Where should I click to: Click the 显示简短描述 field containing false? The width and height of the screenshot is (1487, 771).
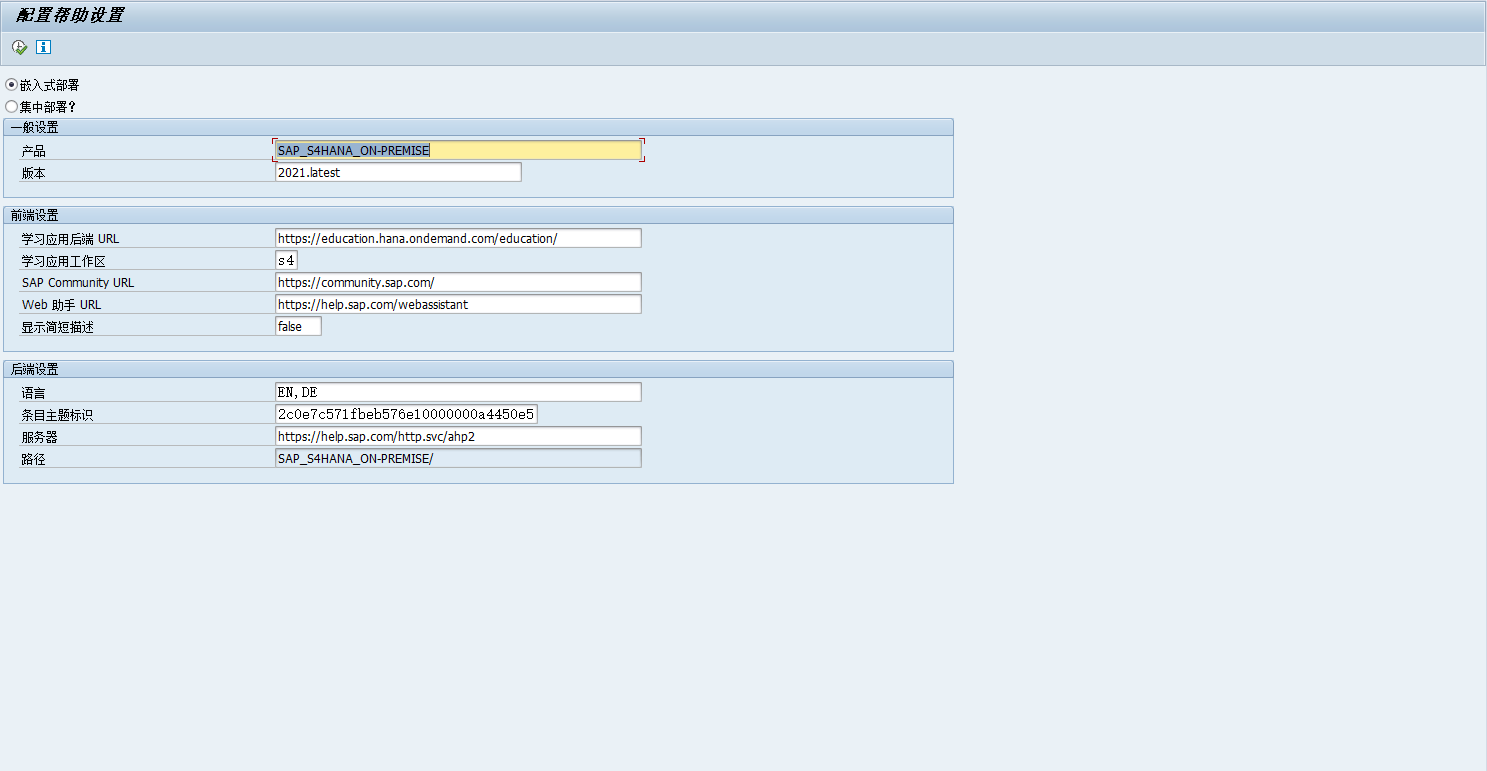298,326
